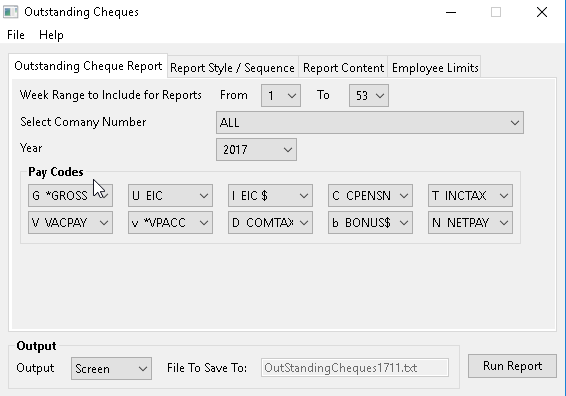Click the File To Save To field
The image size is (566, 396).
coord(355,368)
